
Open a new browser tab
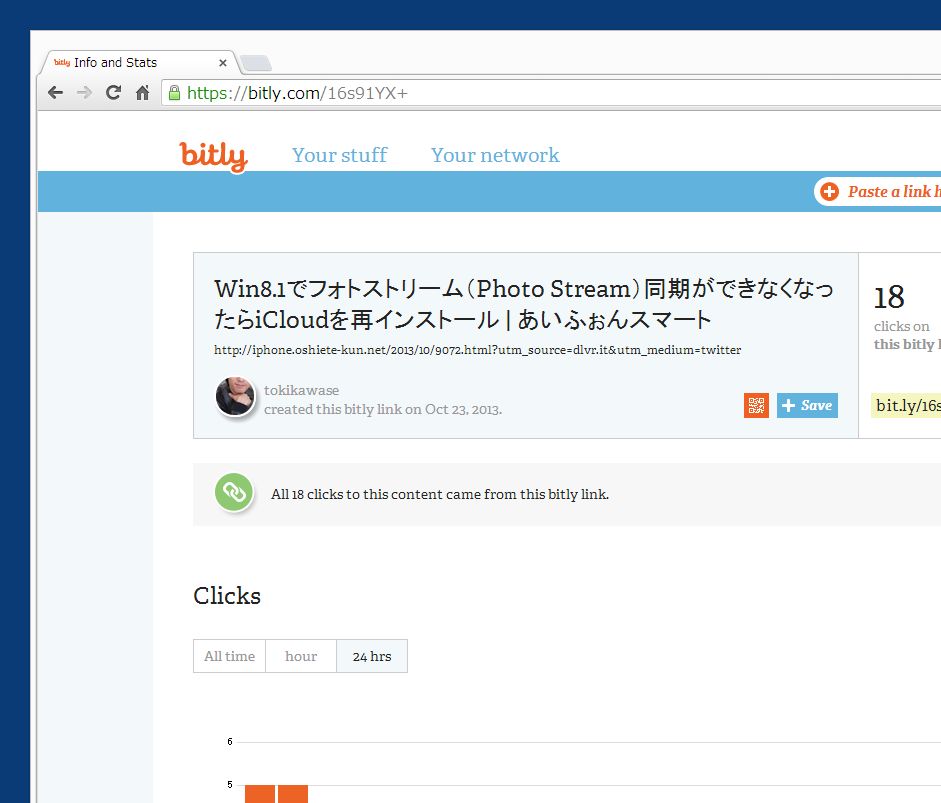255,62
